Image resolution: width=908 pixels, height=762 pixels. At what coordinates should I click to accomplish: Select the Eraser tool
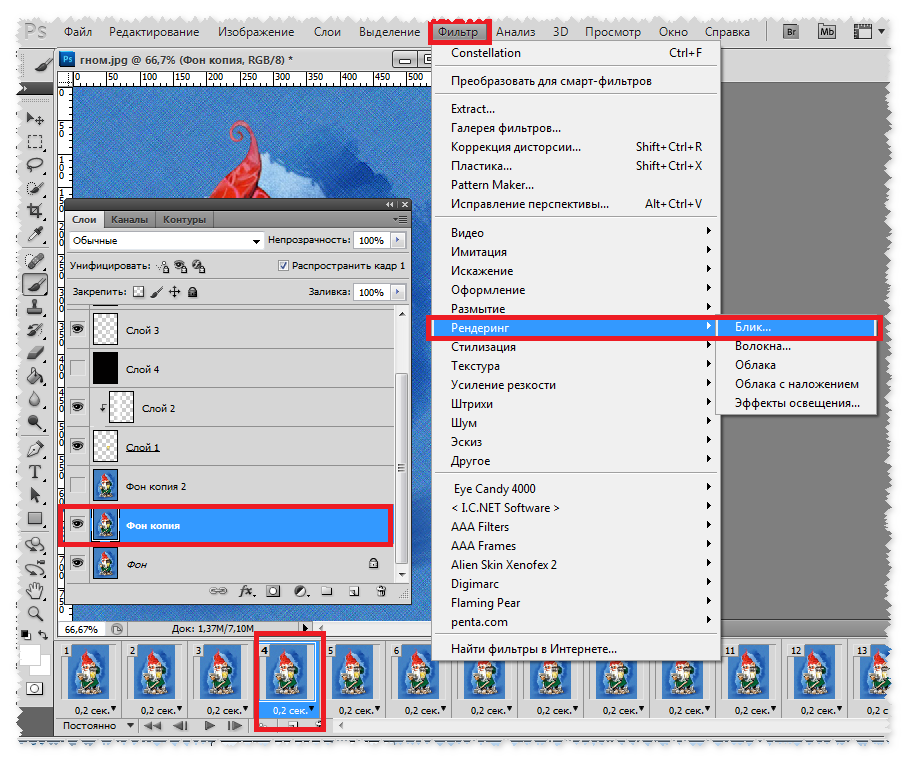[35, 353]
